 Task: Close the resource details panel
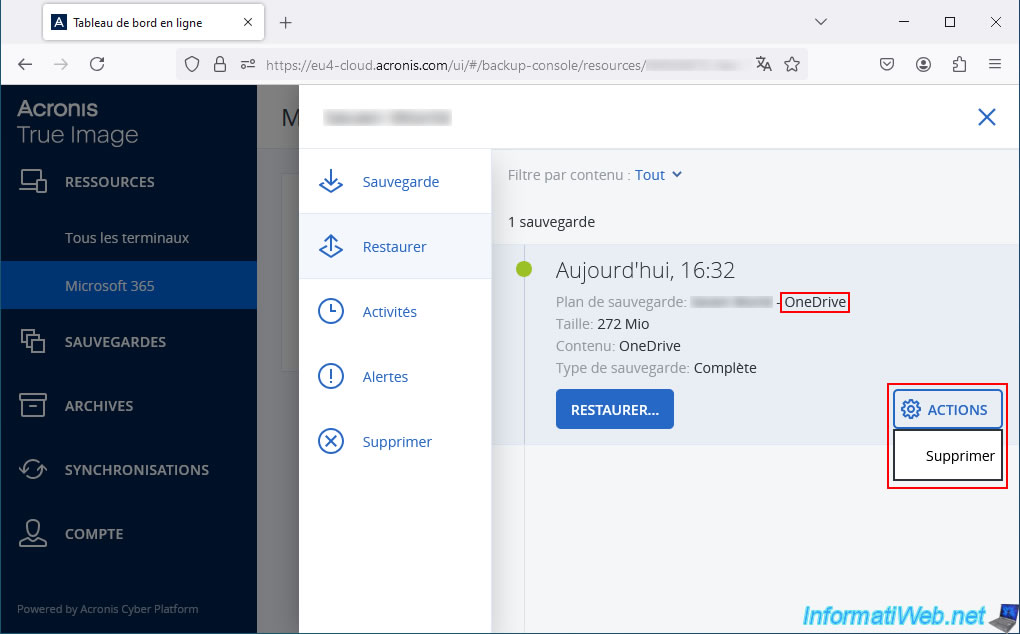pyautogui.click(x=987, y=117)
